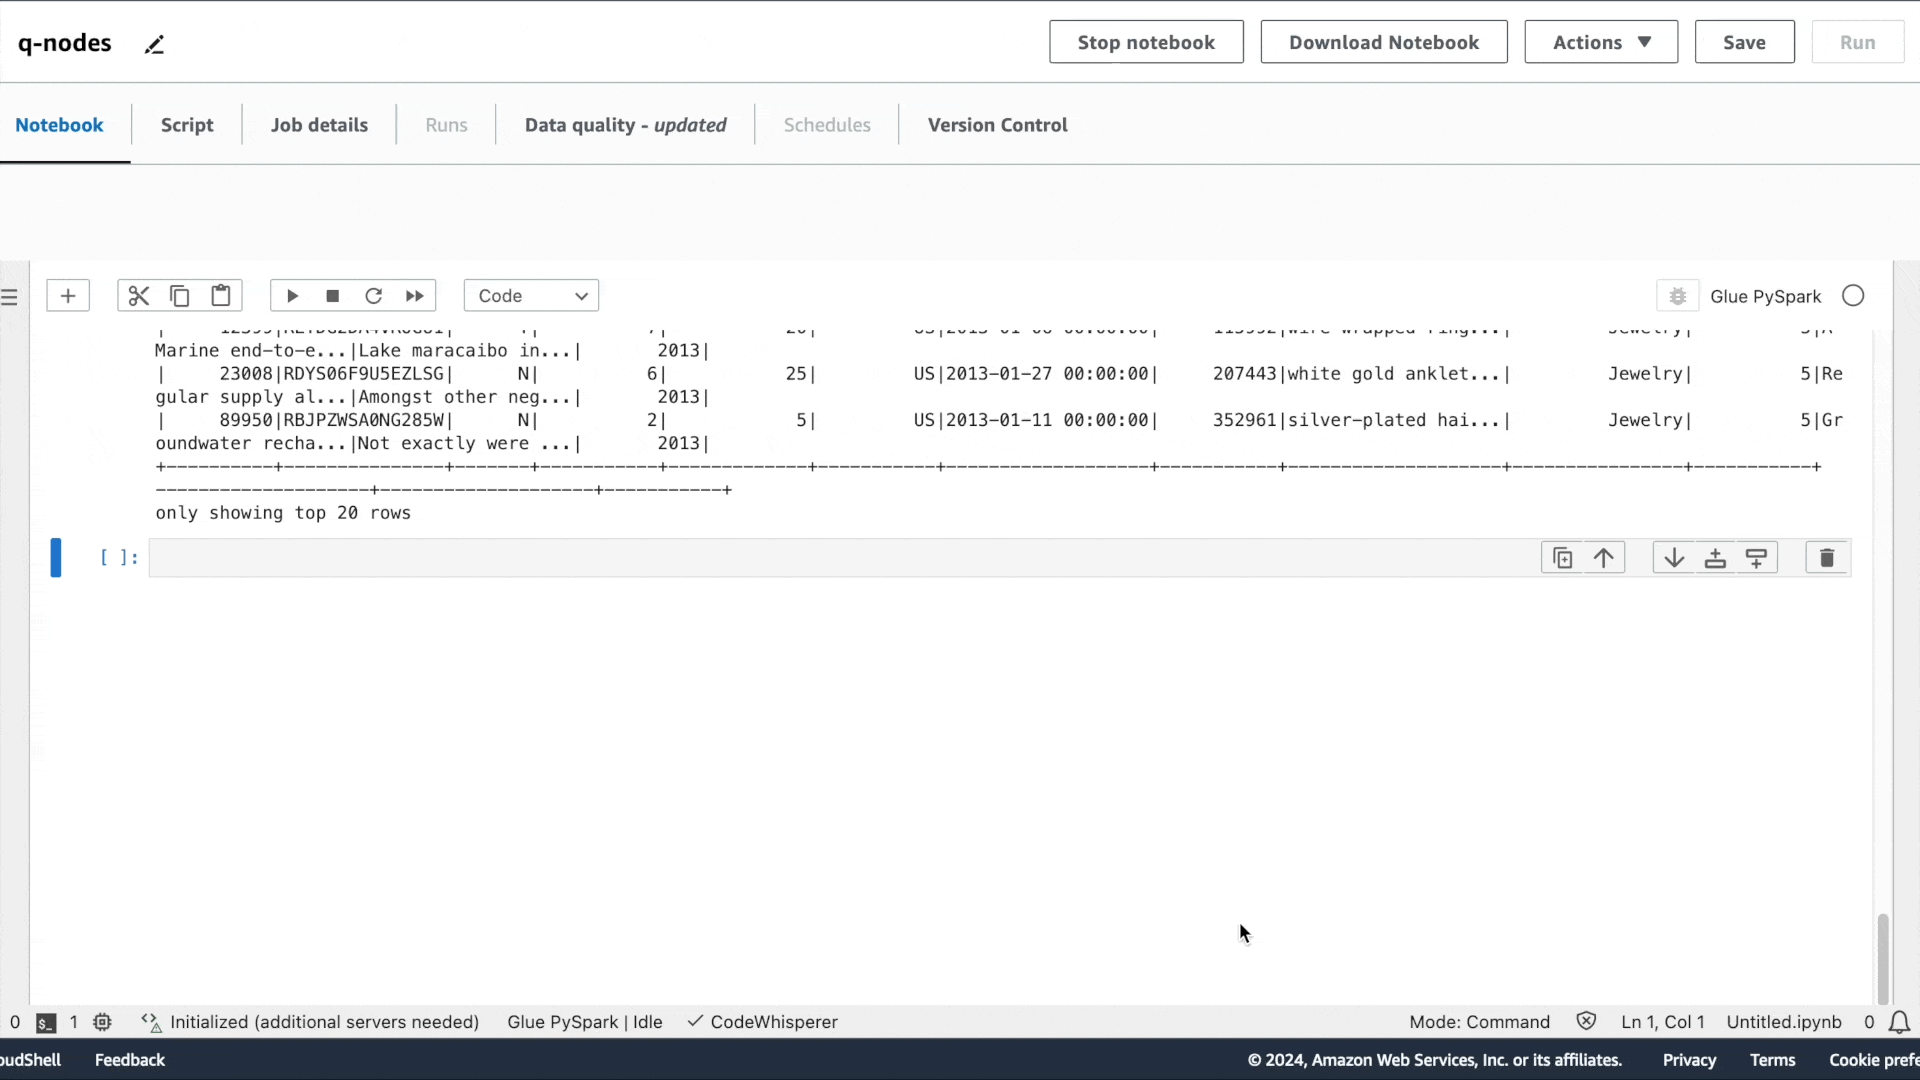Toggle the CodeWhisperer status item
Screen dimensions: 1920x1080
click(x=762, y=1022)
